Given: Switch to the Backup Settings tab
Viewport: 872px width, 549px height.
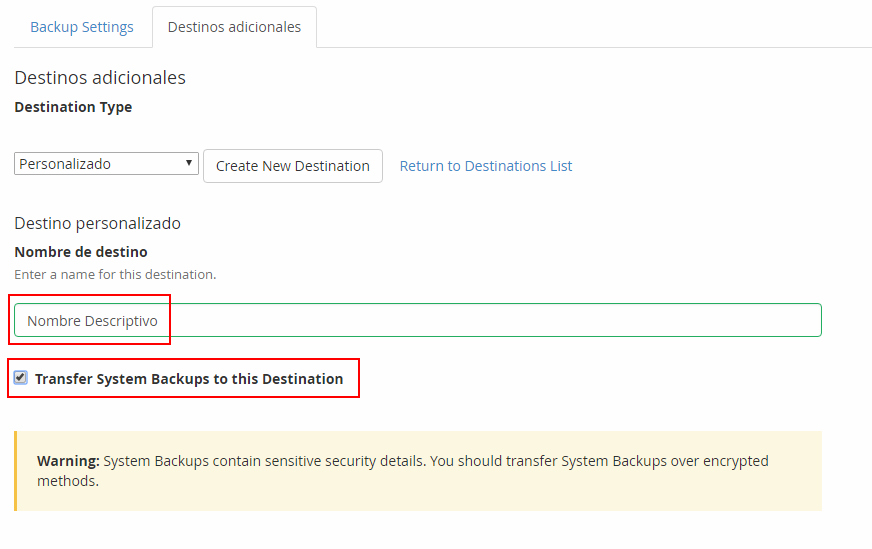Looking at the screenshot, I should (x=82, y=27).
